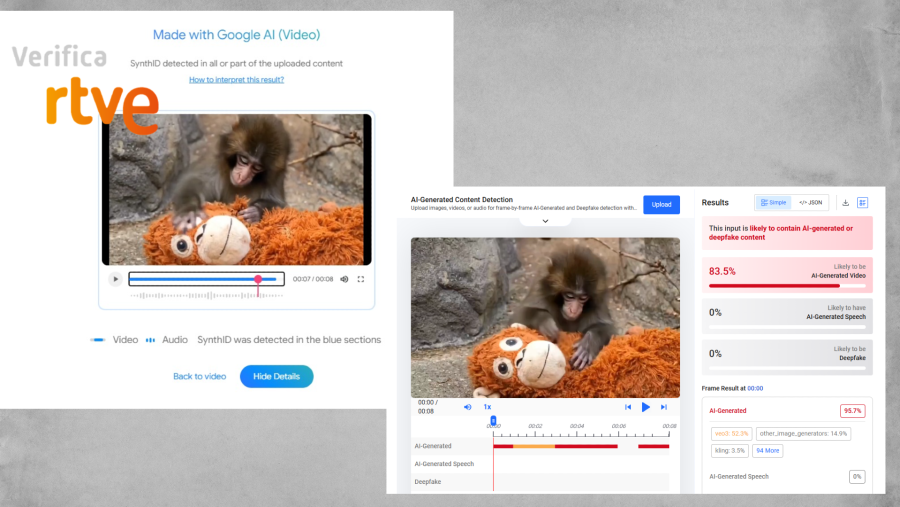Image resolution: width=900 pixels, height=507 pixels.
Task: Click the 95.7% AI-Generated score badge
Action: pyautogui.click(x=852, y=411)
